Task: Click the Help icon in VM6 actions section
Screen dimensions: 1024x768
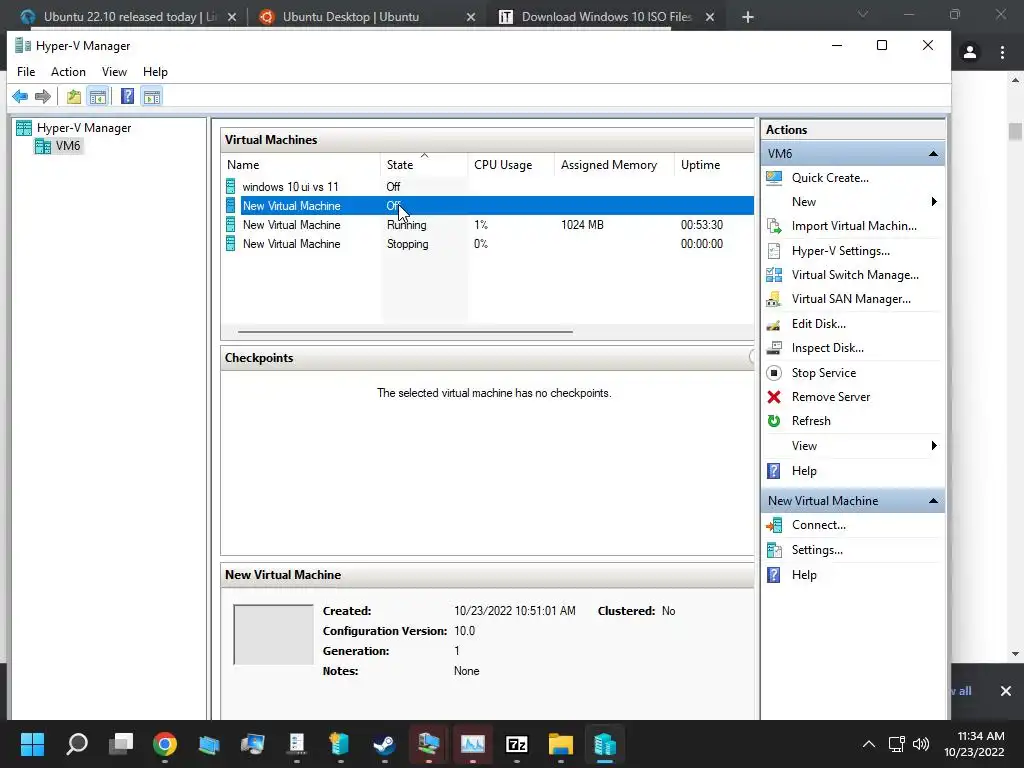Action: pos(774,471)
